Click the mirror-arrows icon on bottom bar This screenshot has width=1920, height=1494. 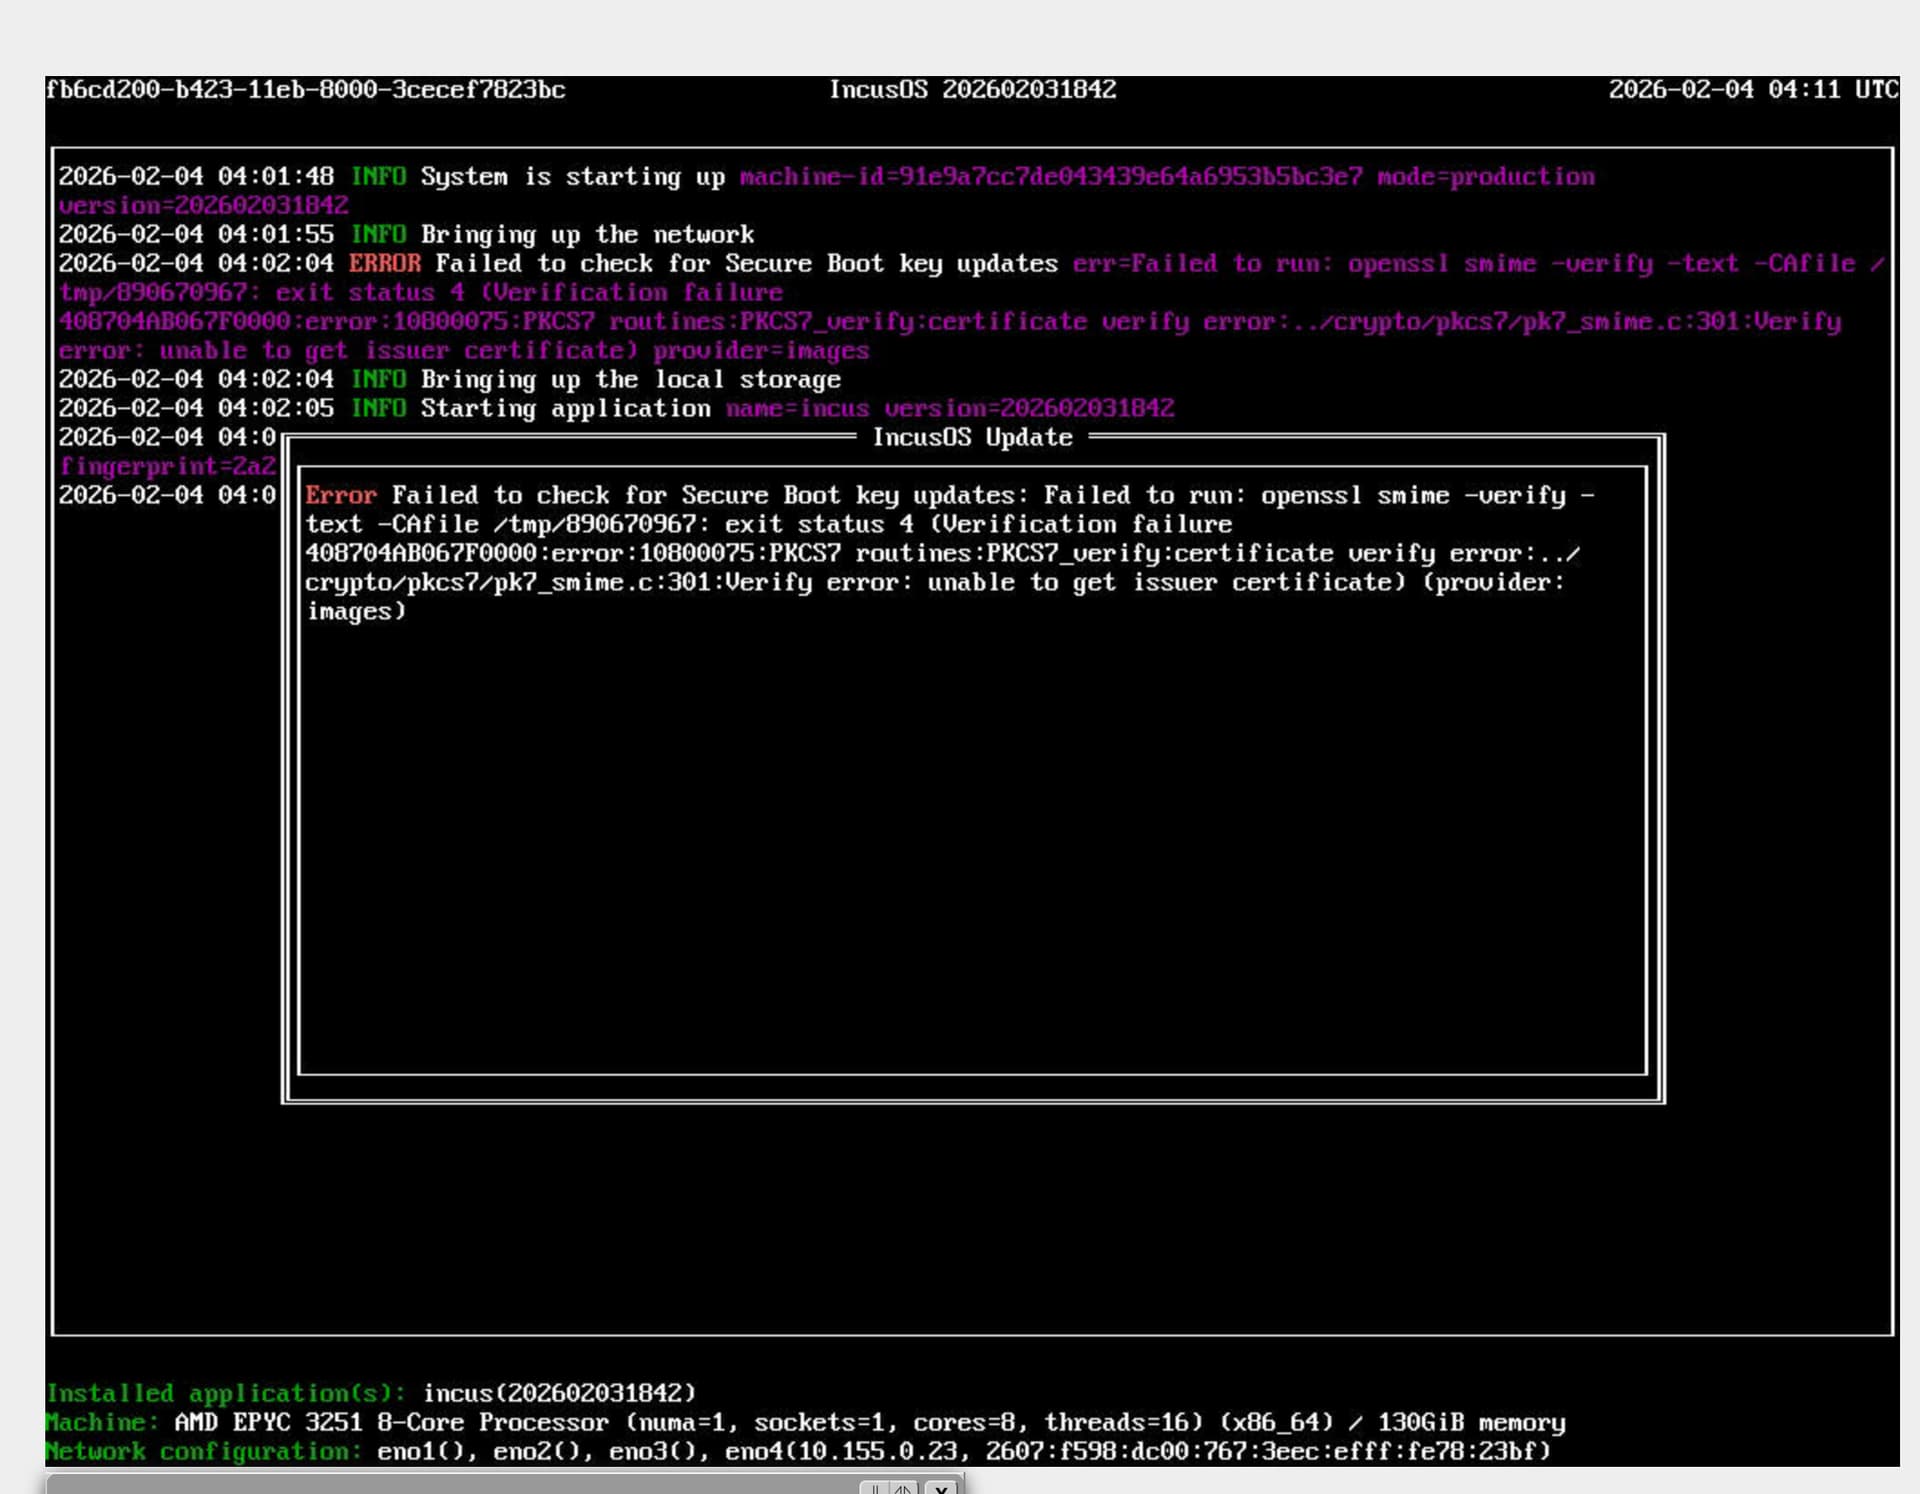903,1487
